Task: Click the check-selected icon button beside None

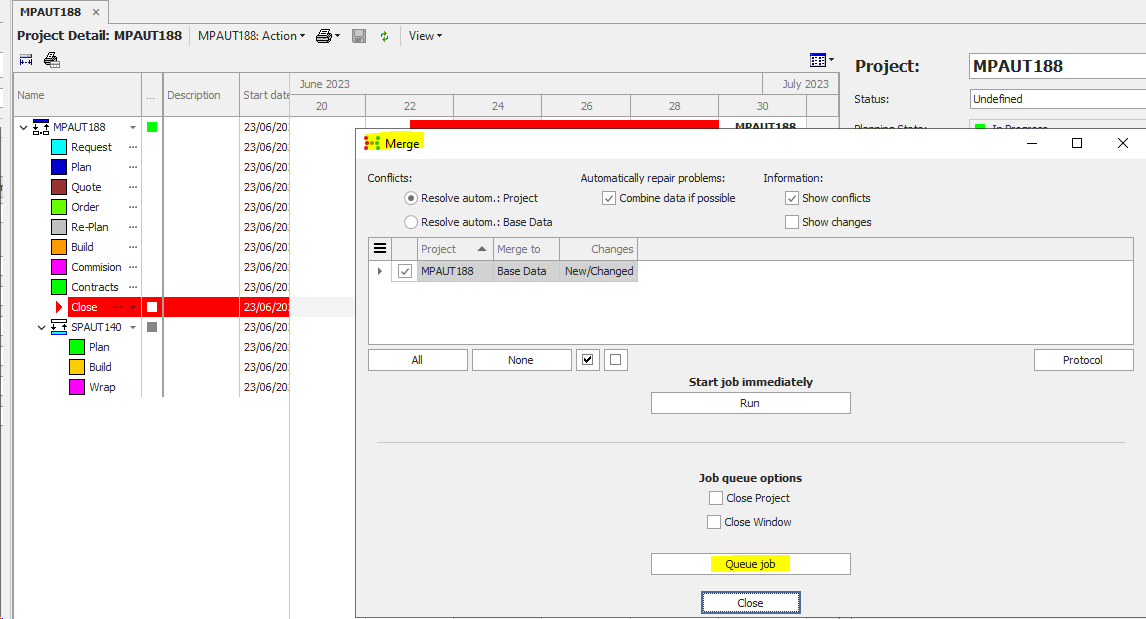Action: pos(588,360)
